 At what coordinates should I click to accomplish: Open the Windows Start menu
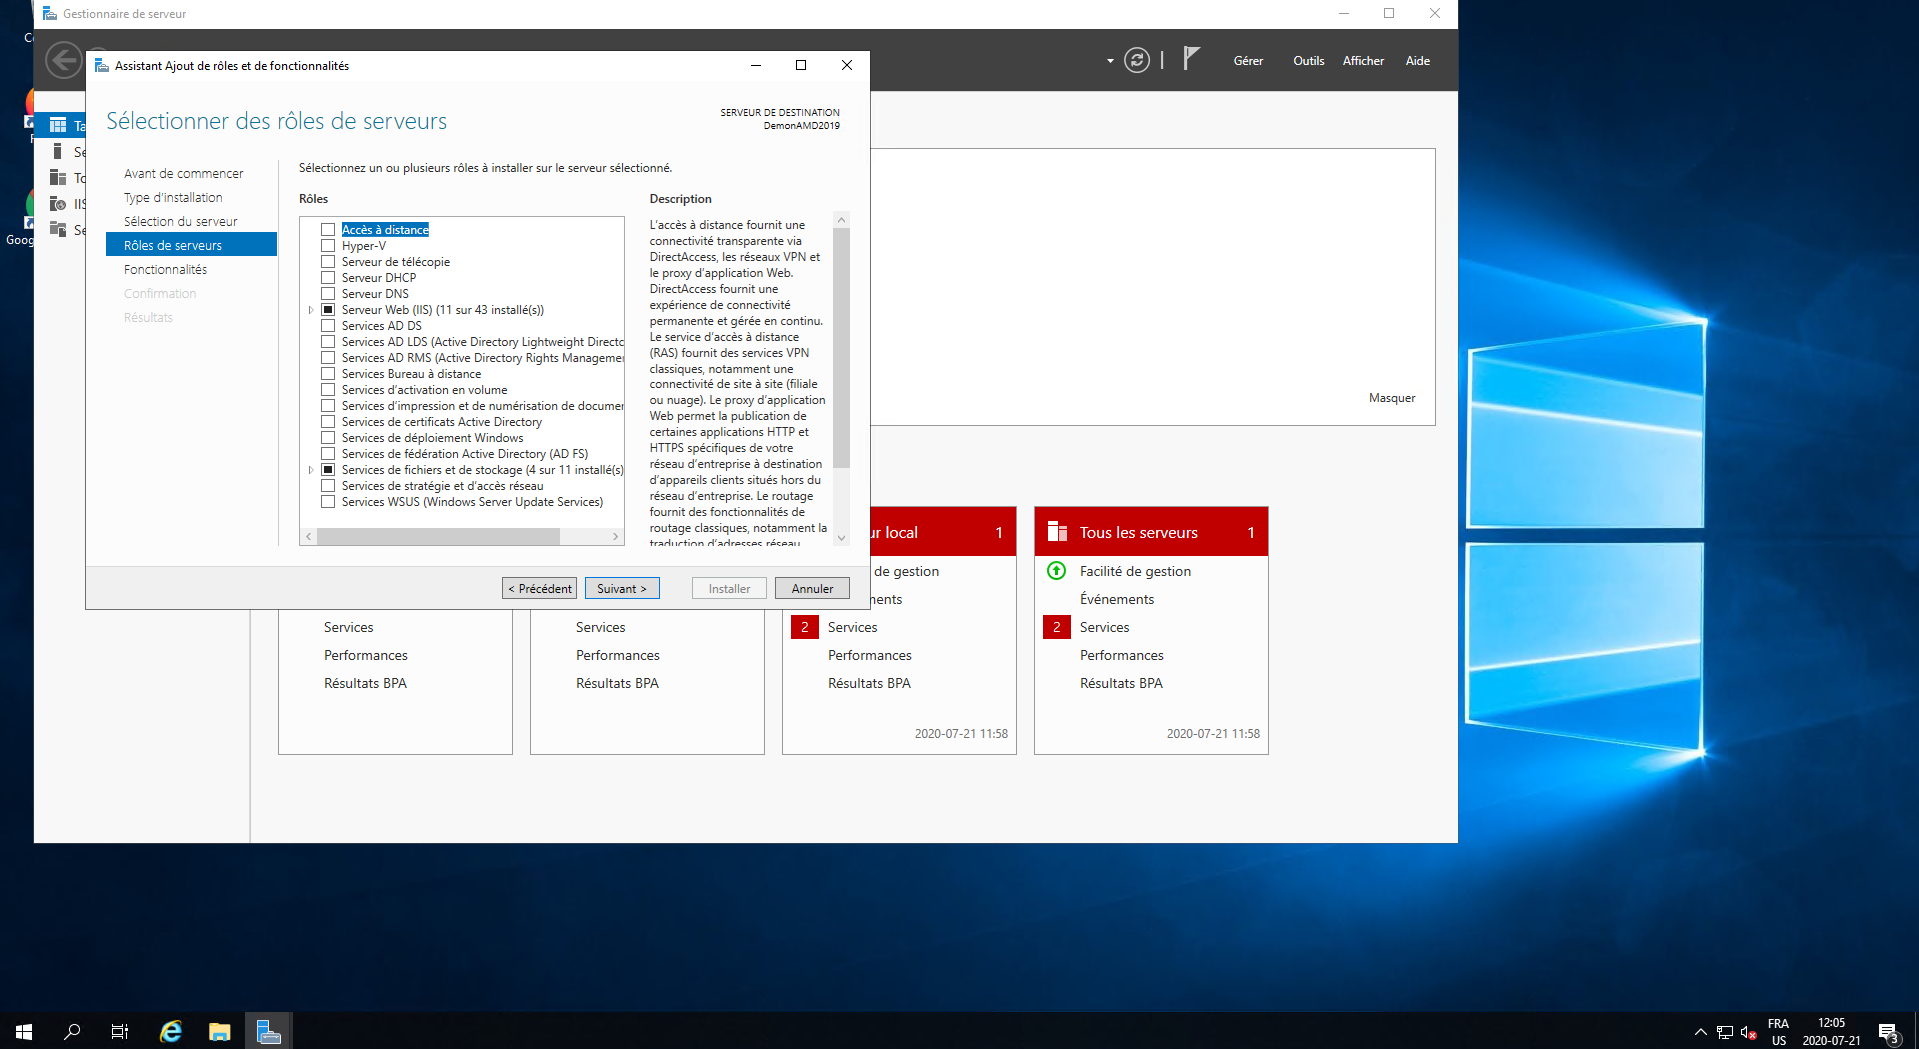click(24, 1031)
